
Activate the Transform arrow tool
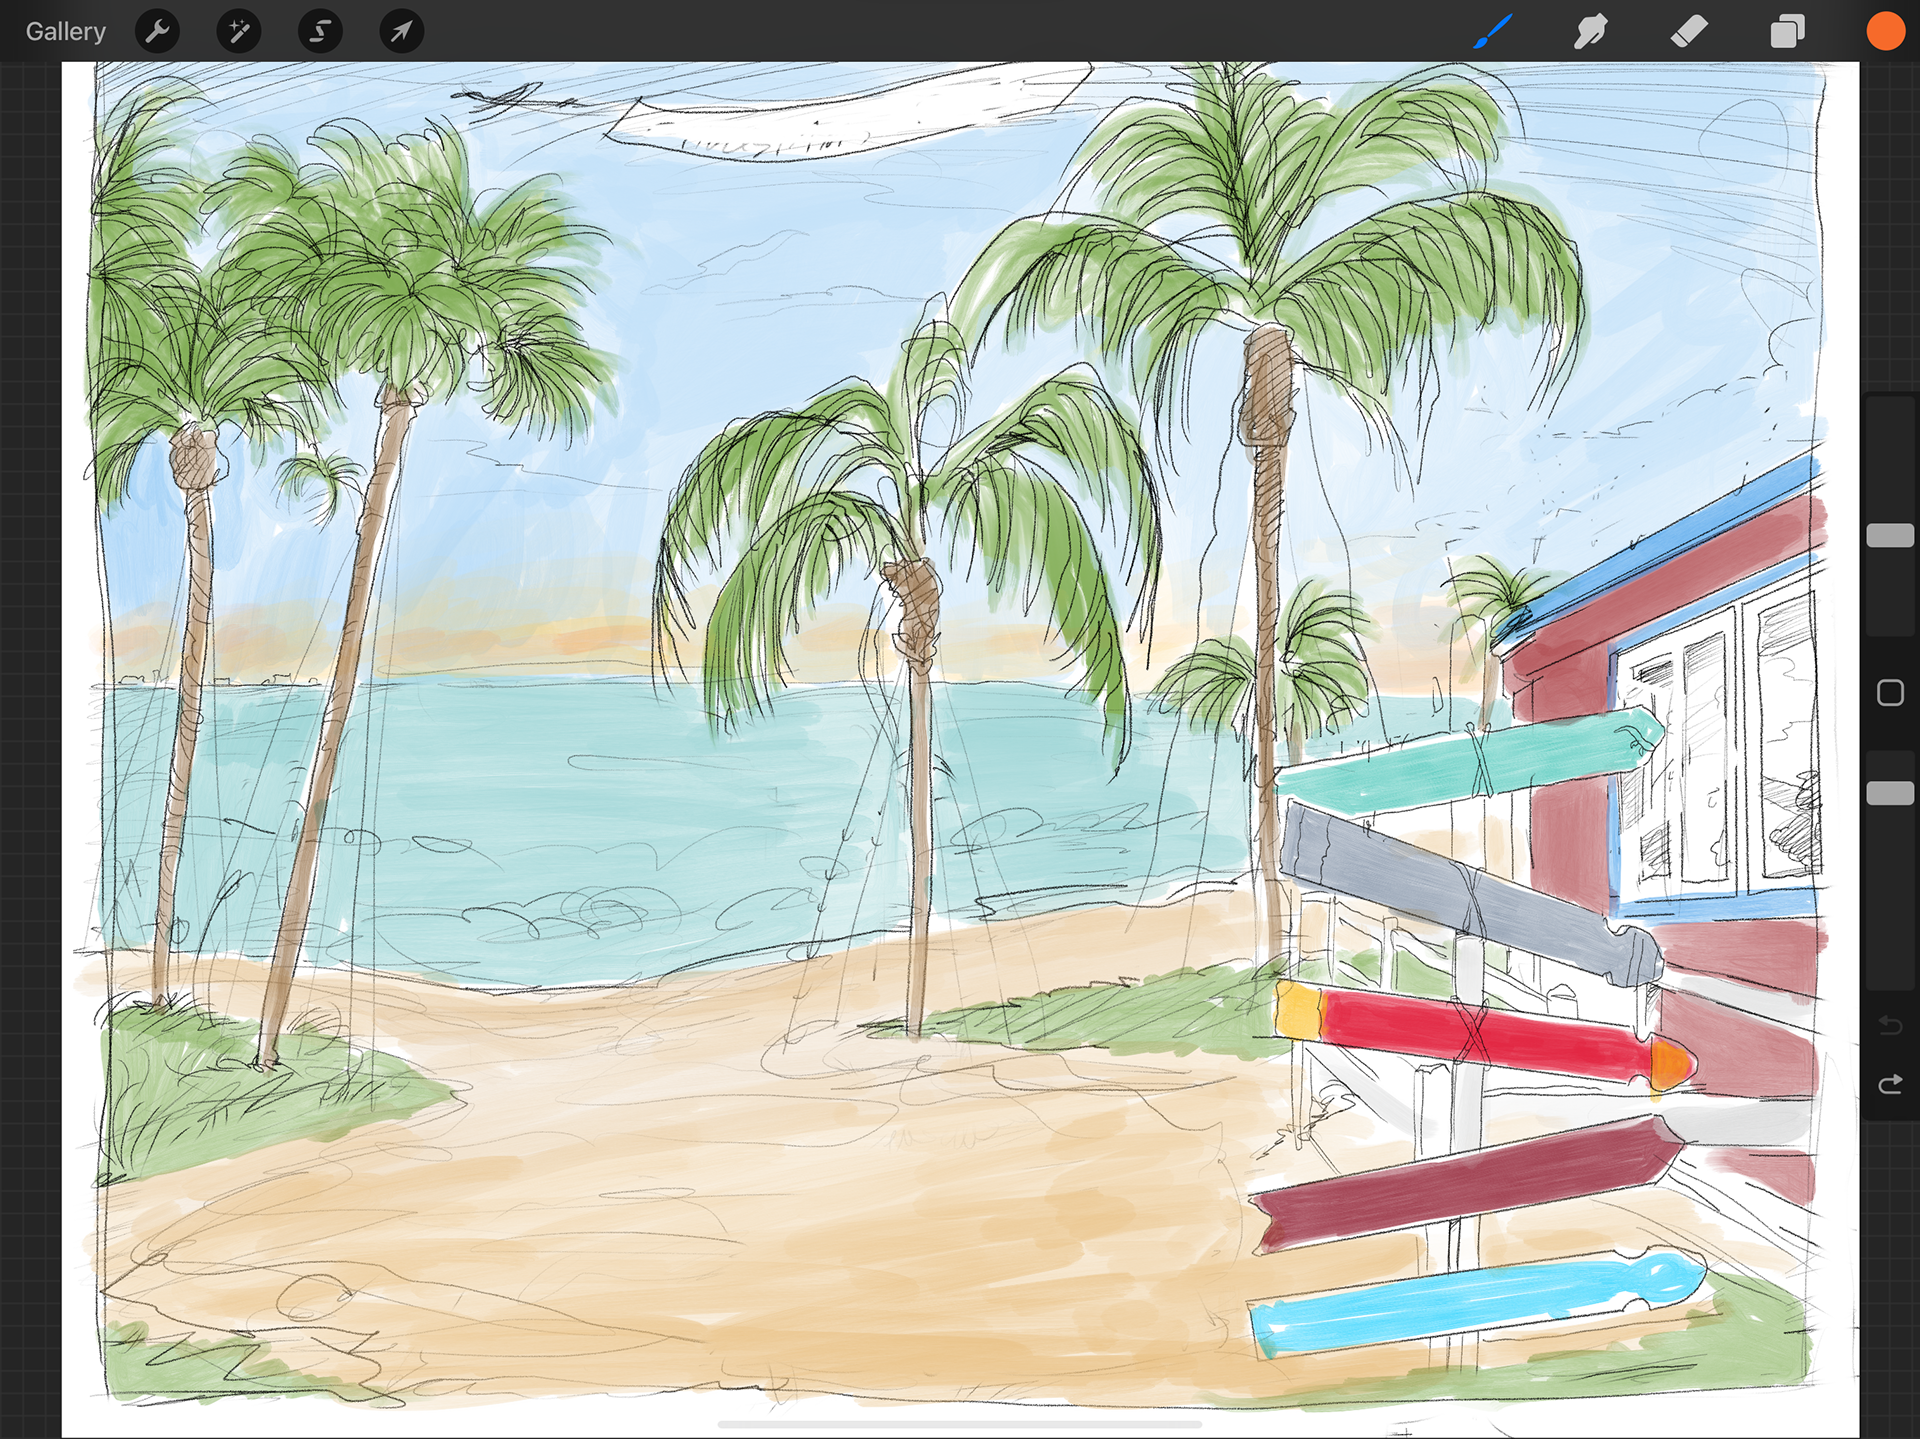401,32
